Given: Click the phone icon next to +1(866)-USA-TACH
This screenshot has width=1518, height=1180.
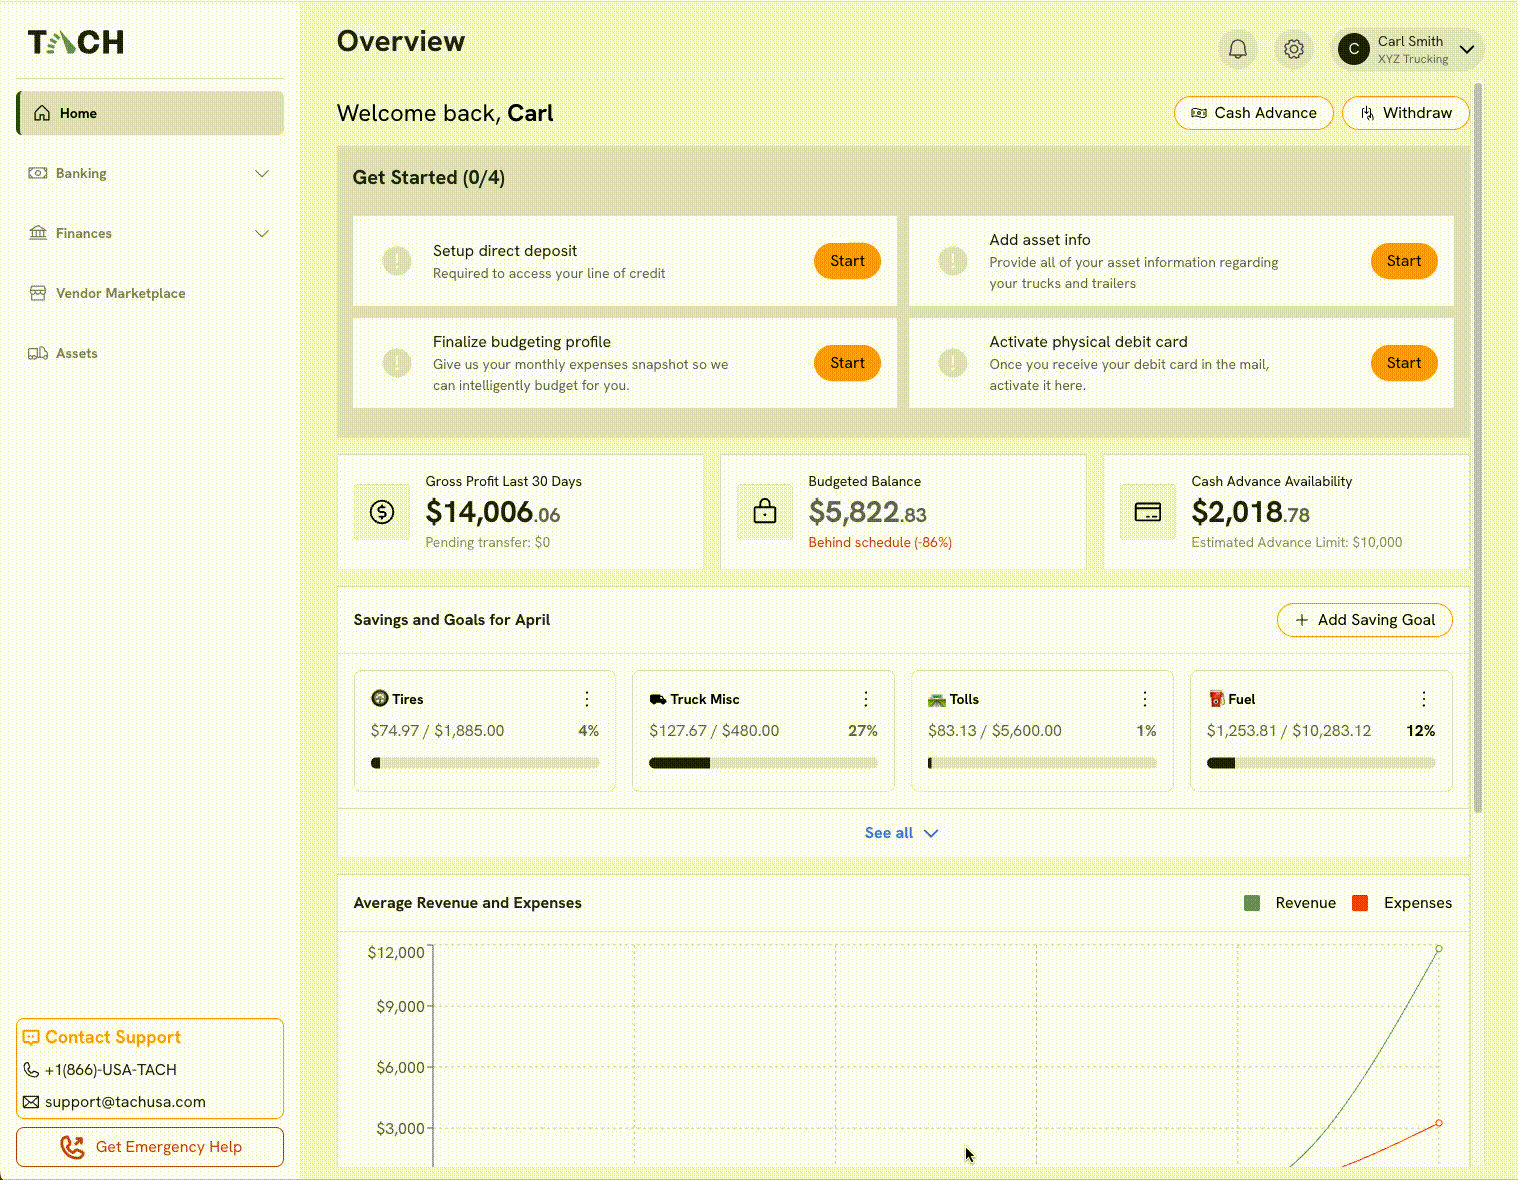Looking at the screenshot, I should tap(31, 1070).
